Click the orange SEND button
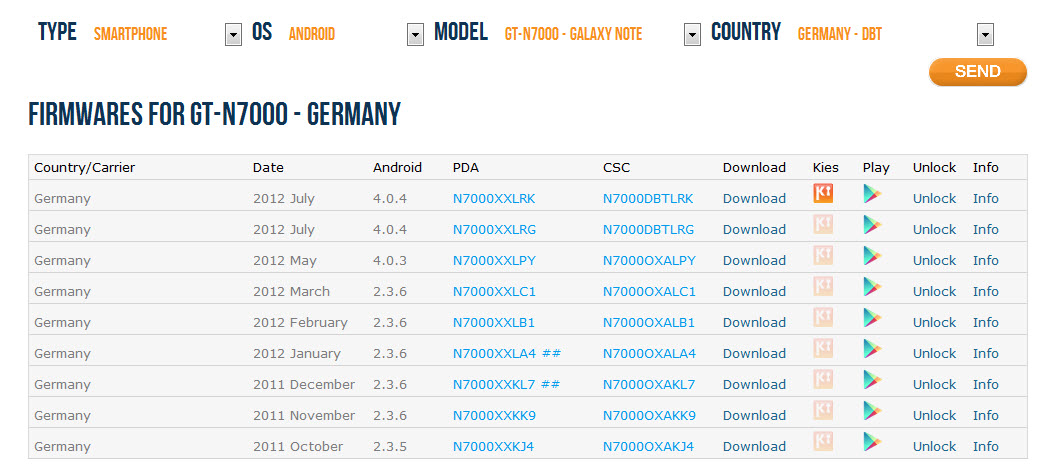The height and width of the screenshot is (470, 1042). click(x=978, y=72)
